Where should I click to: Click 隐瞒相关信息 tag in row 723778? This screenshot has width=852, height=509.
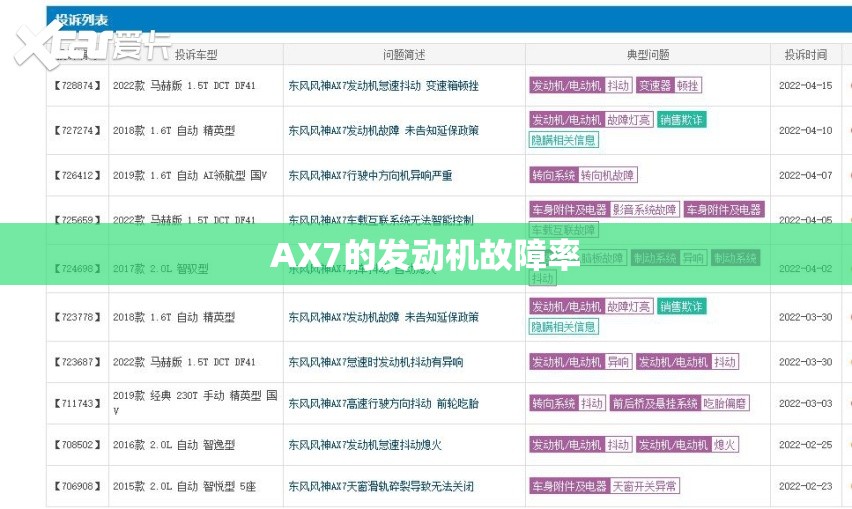(563, 327)
